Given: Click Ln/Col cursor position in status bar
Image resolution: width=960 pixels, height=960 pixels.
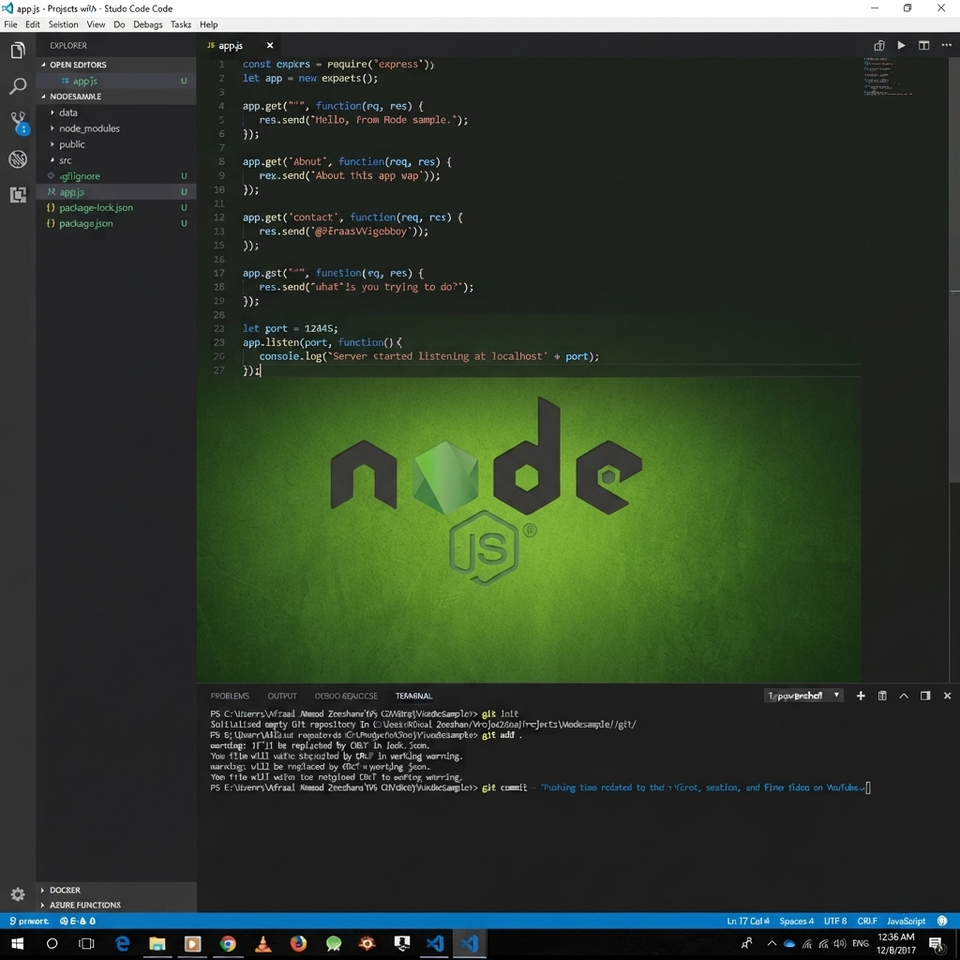Looking at the screenshot, I should point(748,921).
